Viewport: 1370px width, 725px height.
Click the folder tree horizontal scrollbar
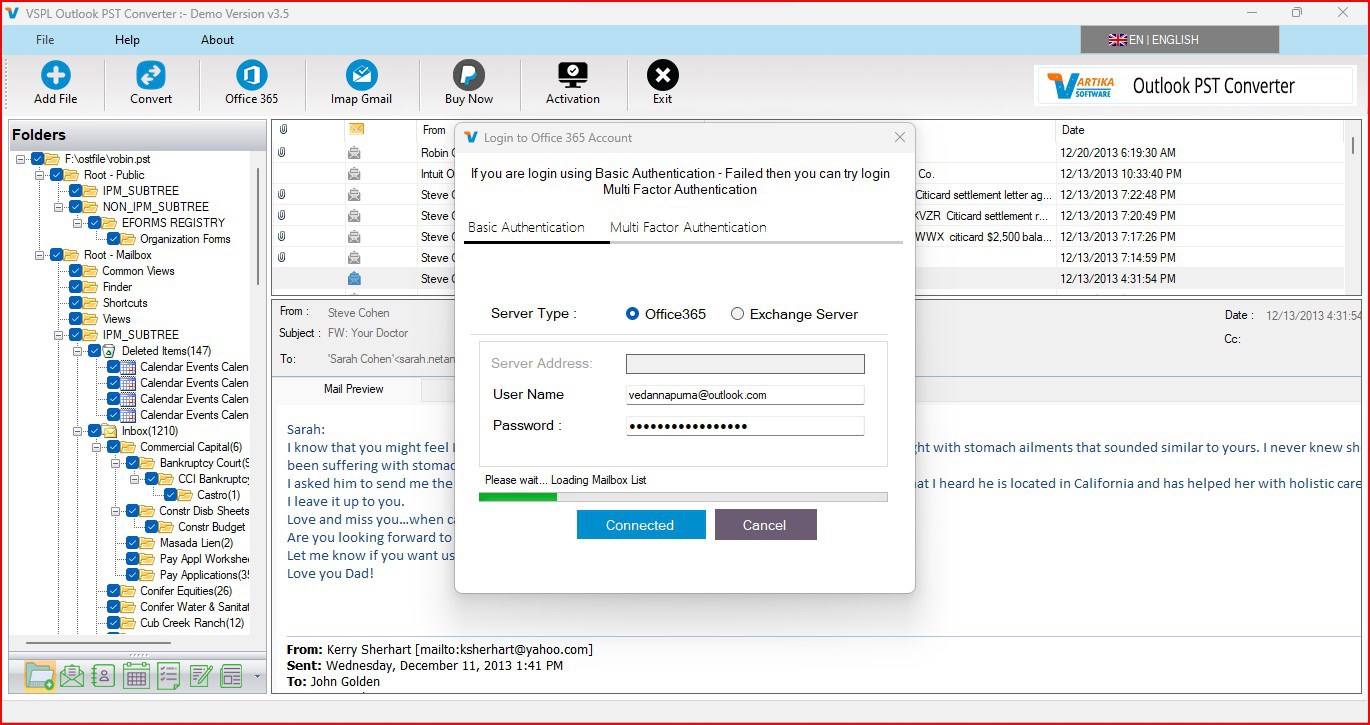98,643
